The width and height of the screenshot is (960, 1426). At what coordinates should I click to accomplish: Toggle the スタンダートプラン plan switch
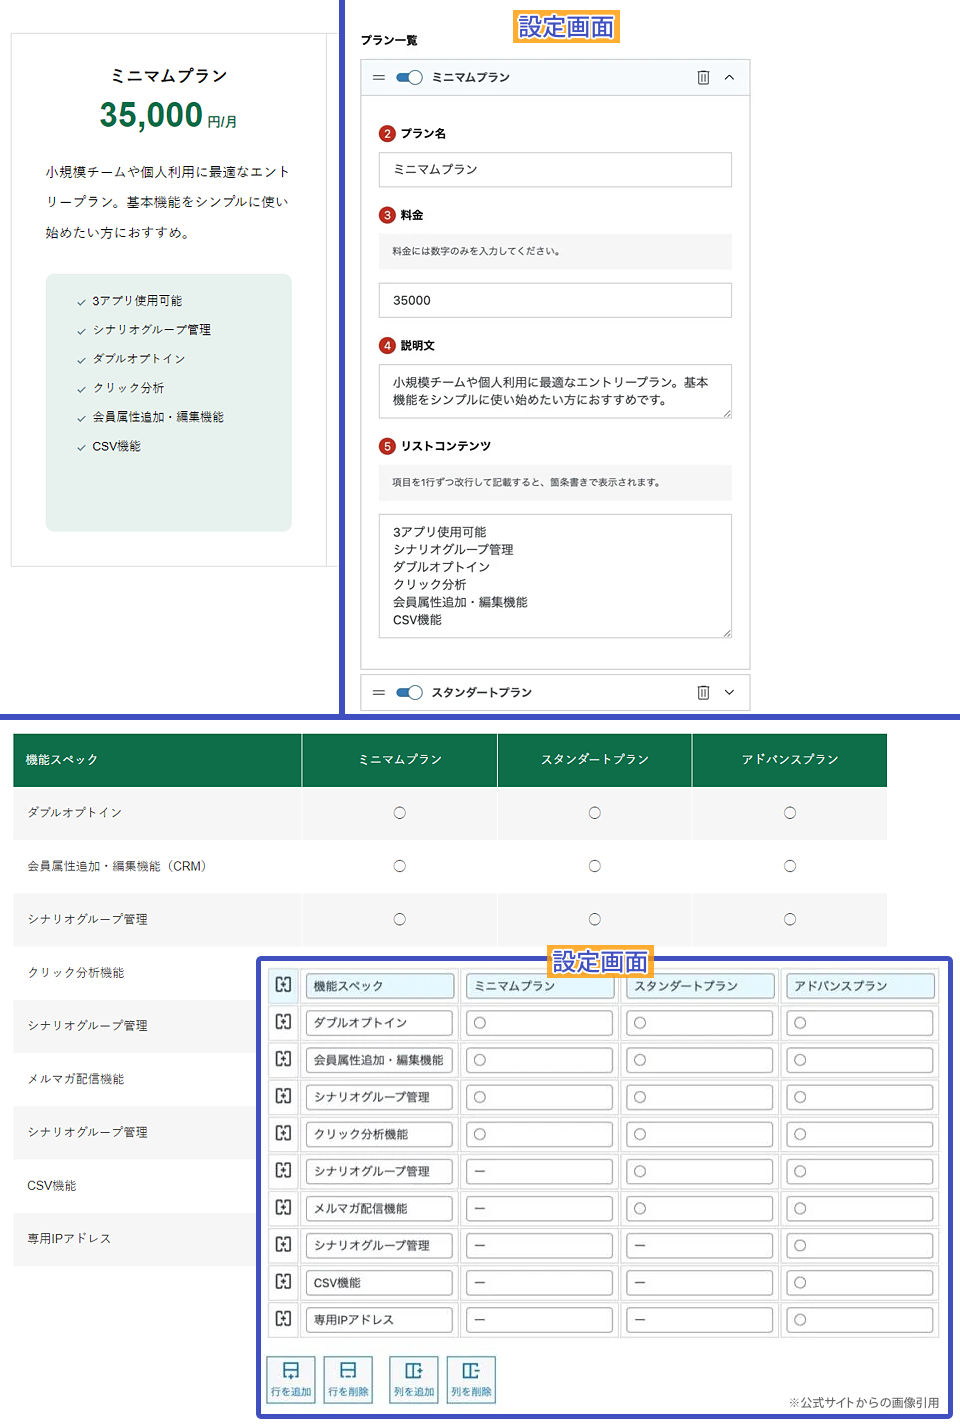[409, 692]
